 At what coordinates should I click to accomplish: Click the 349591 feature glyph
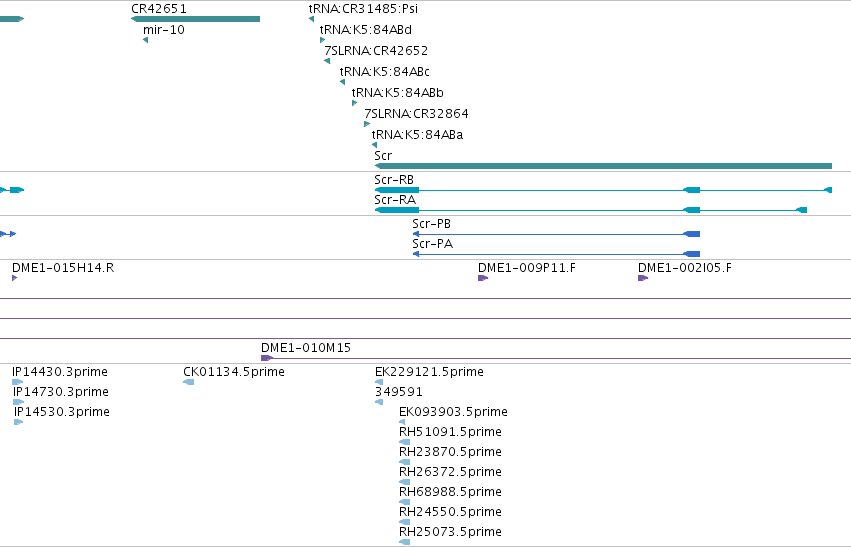(x=379, y=402)
